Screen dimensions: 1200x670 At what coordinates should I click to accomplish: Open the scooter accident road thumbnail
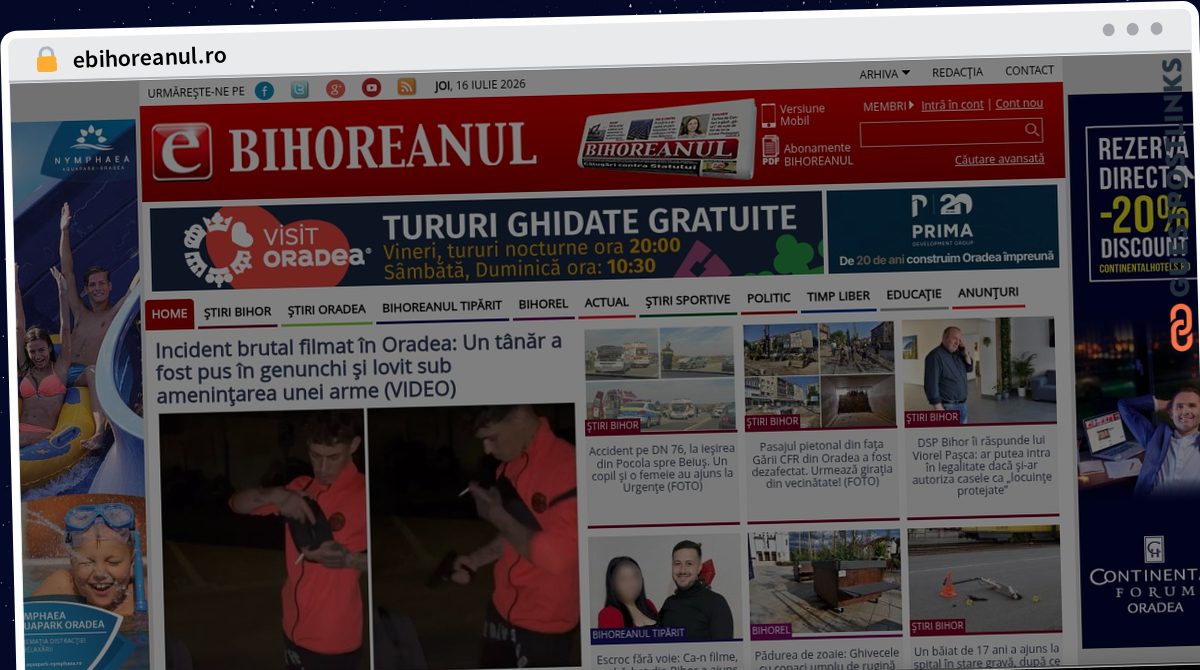click(x=983, y=580)
